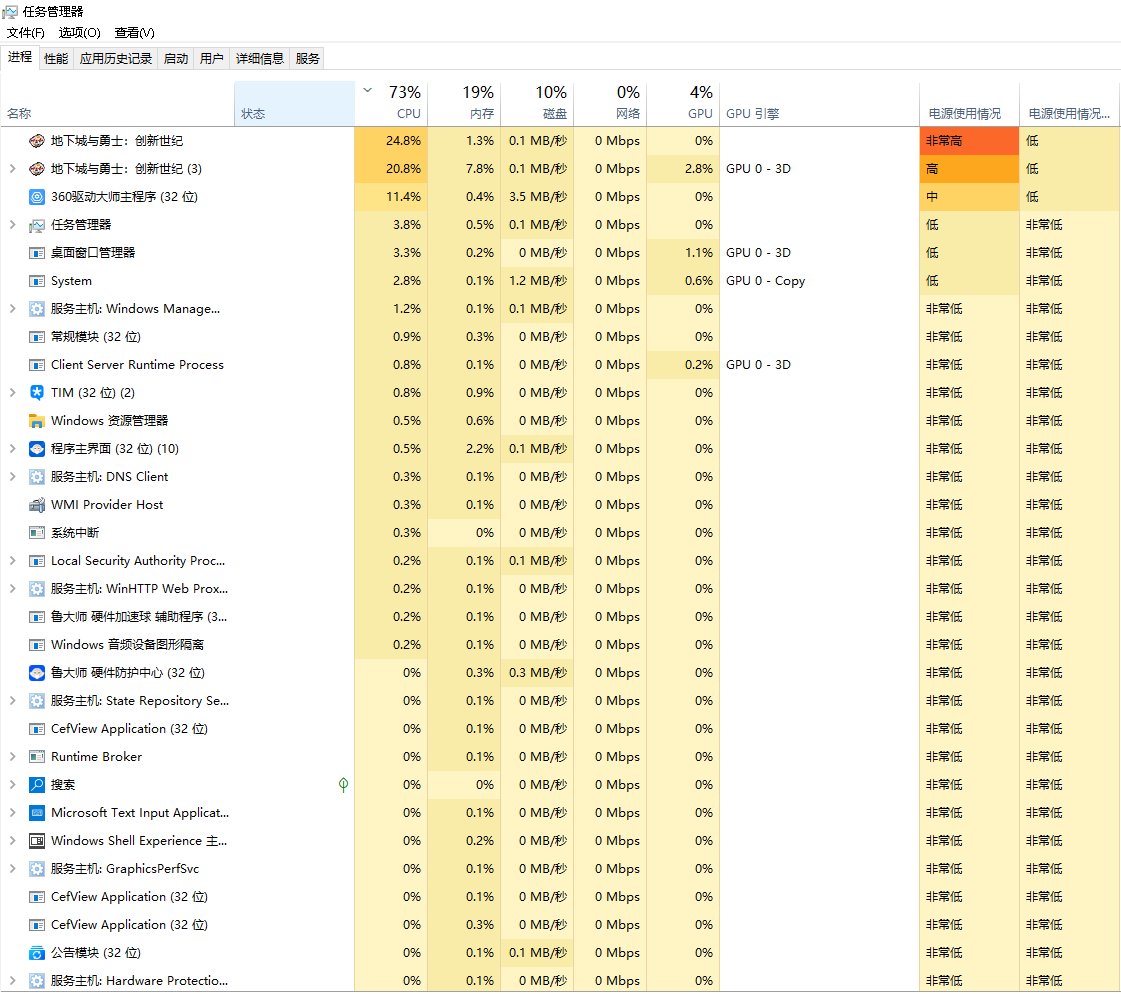Click the 搜索 magnifier icon
1121x994 pixels.
pos(36,784)
